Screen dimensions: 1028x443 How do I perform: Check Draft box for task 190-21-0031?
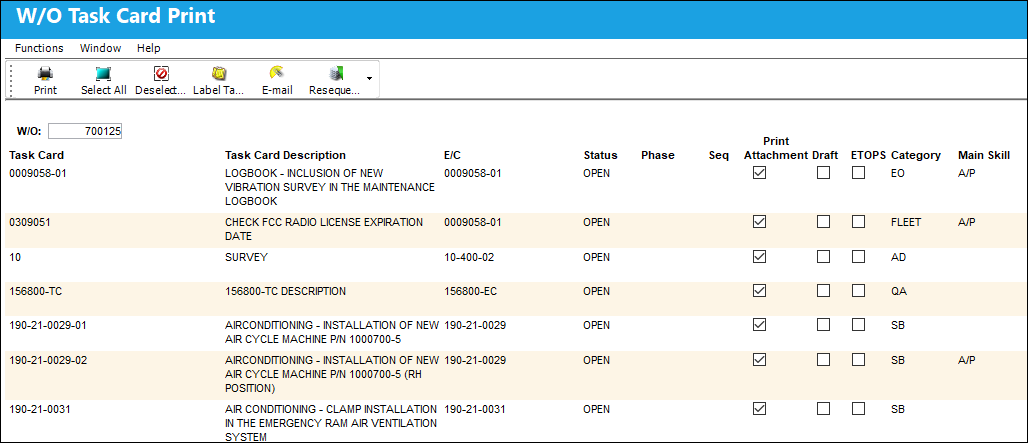[x=823, y=409]
